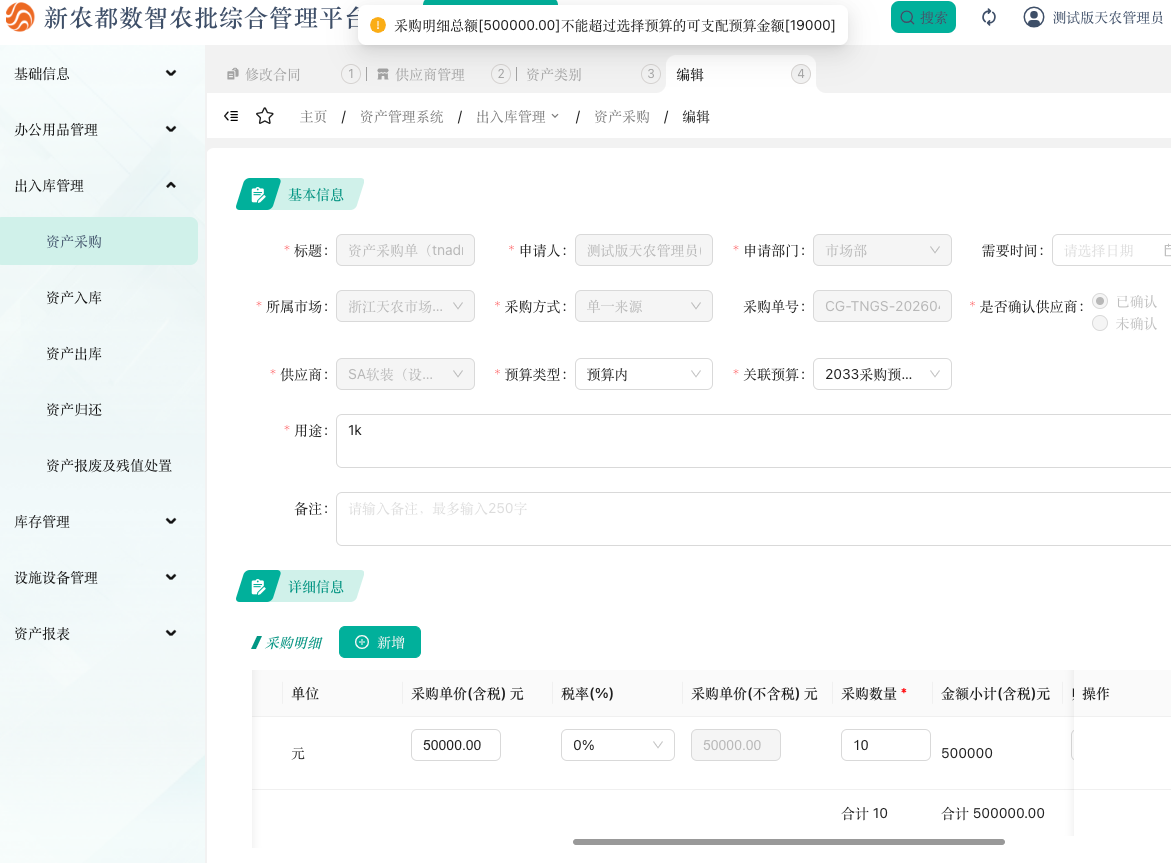
Task: Click the 新增 button
Action: pyautogui.click(x=379, y=642)
